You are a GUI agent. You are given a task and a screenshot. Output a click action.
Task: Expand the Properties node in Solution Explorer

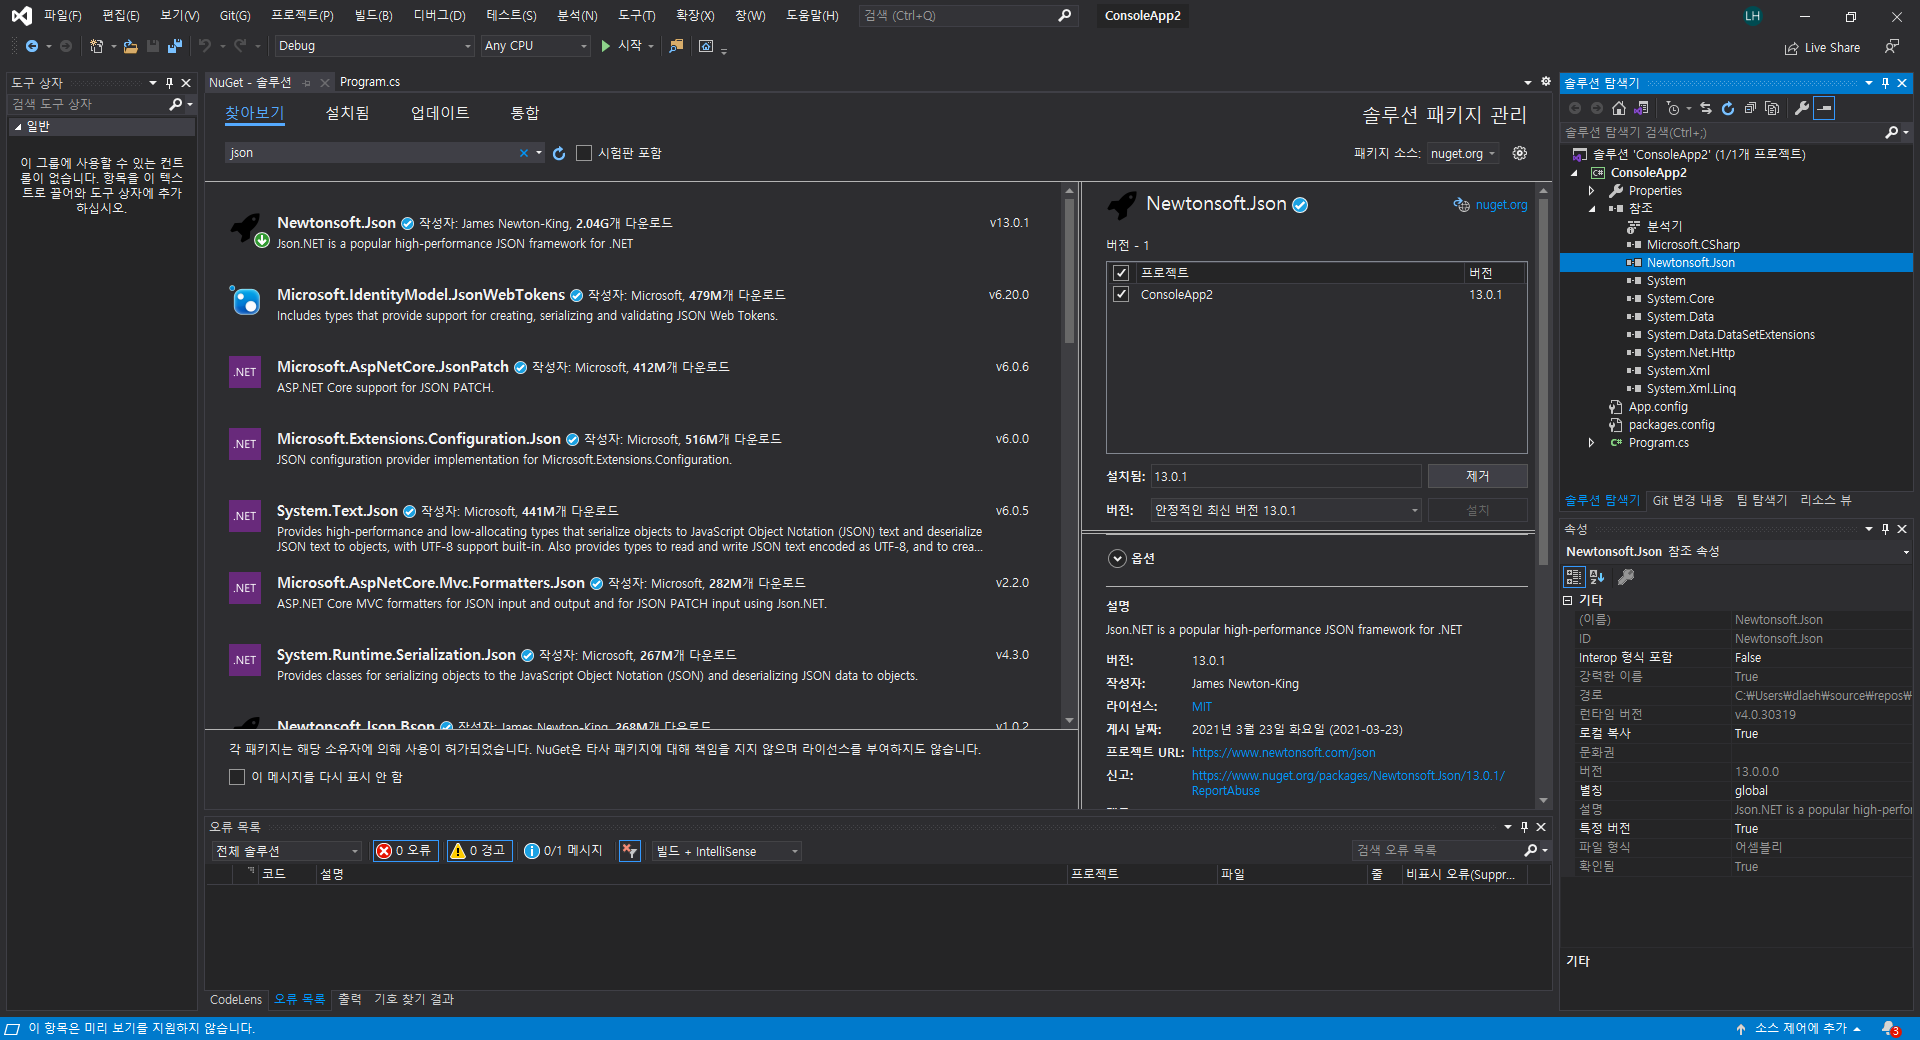click(1591, 191)
